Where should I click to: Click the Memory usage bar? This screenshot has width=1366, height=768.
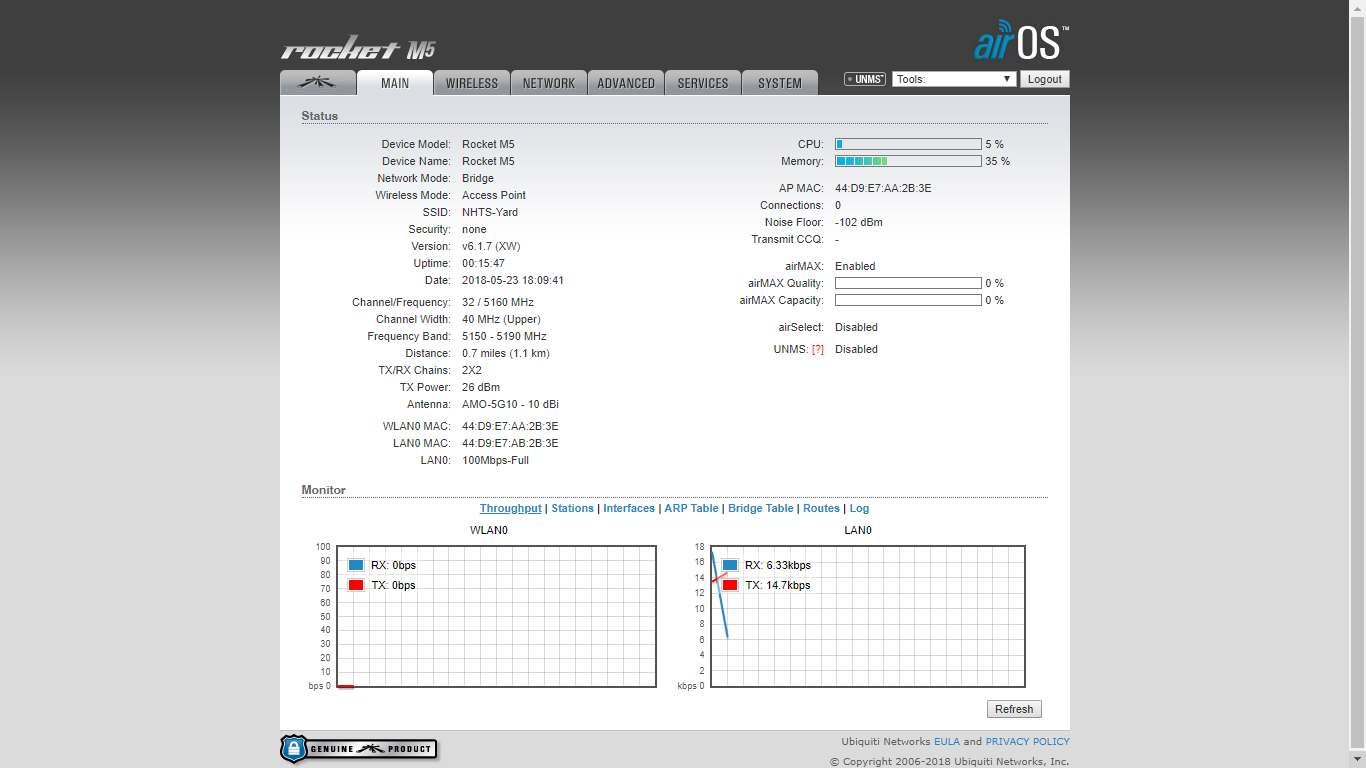click(x=908, y=161)
